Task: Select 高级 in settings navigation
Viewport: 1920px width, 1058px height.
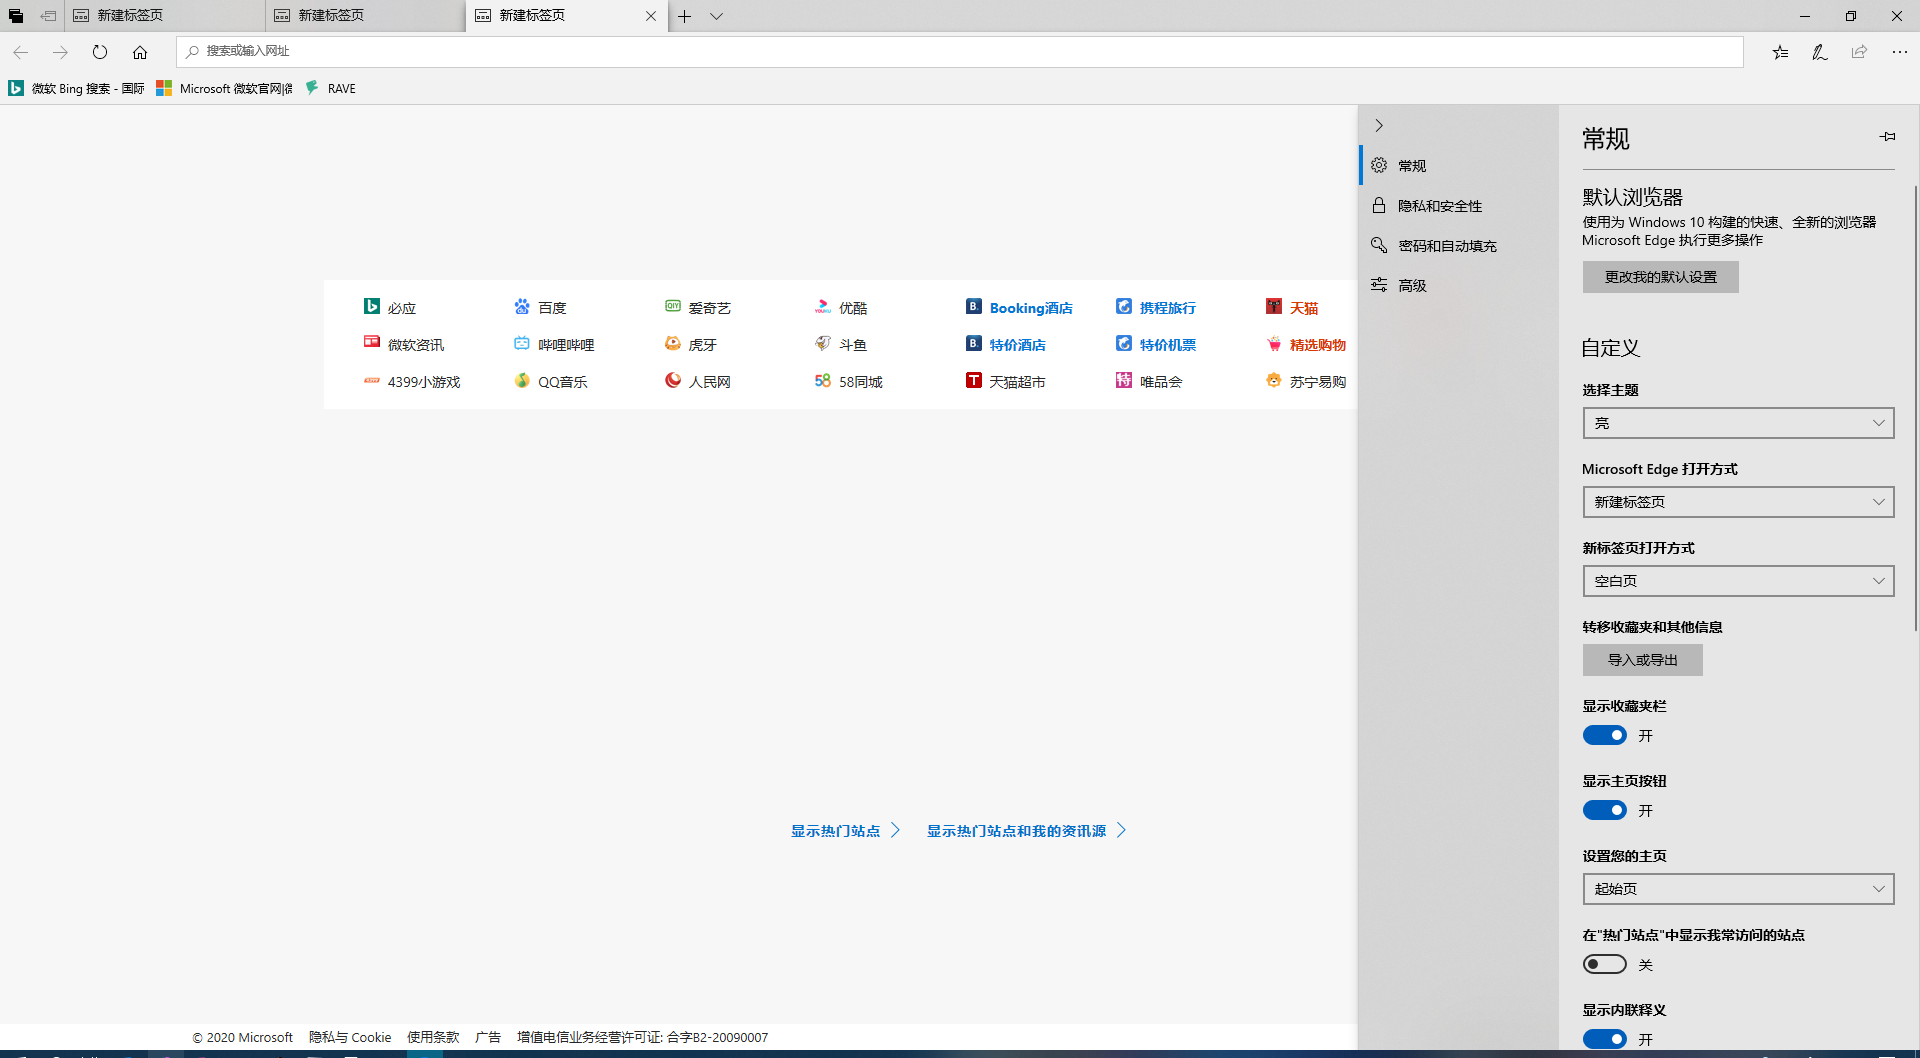Action: (1459, 286)
